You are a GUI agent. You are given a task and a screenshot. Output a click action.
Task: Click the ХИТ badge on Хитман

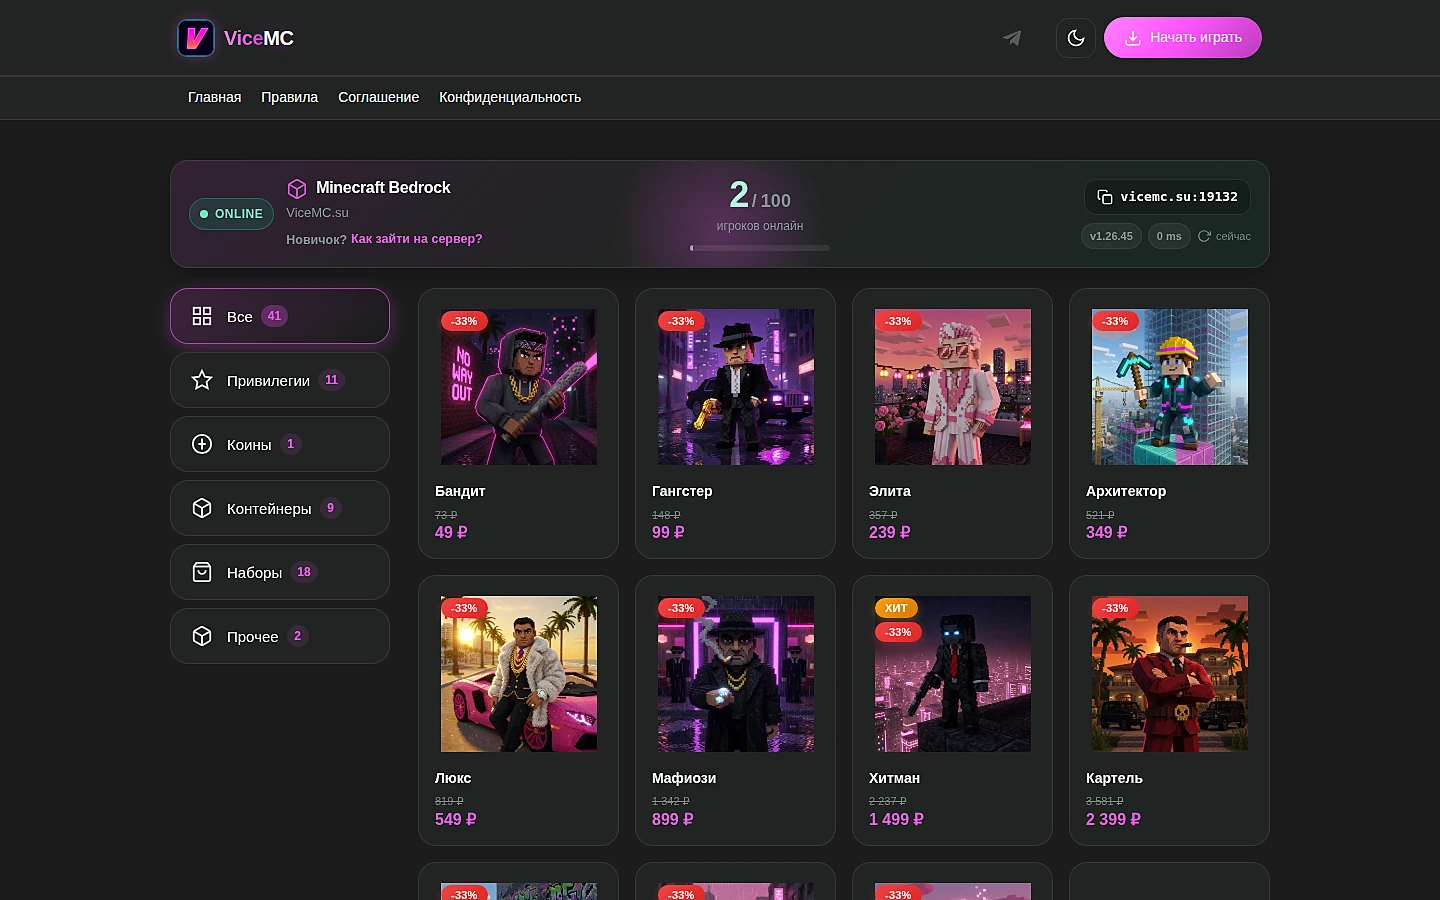tap(896, 608)
